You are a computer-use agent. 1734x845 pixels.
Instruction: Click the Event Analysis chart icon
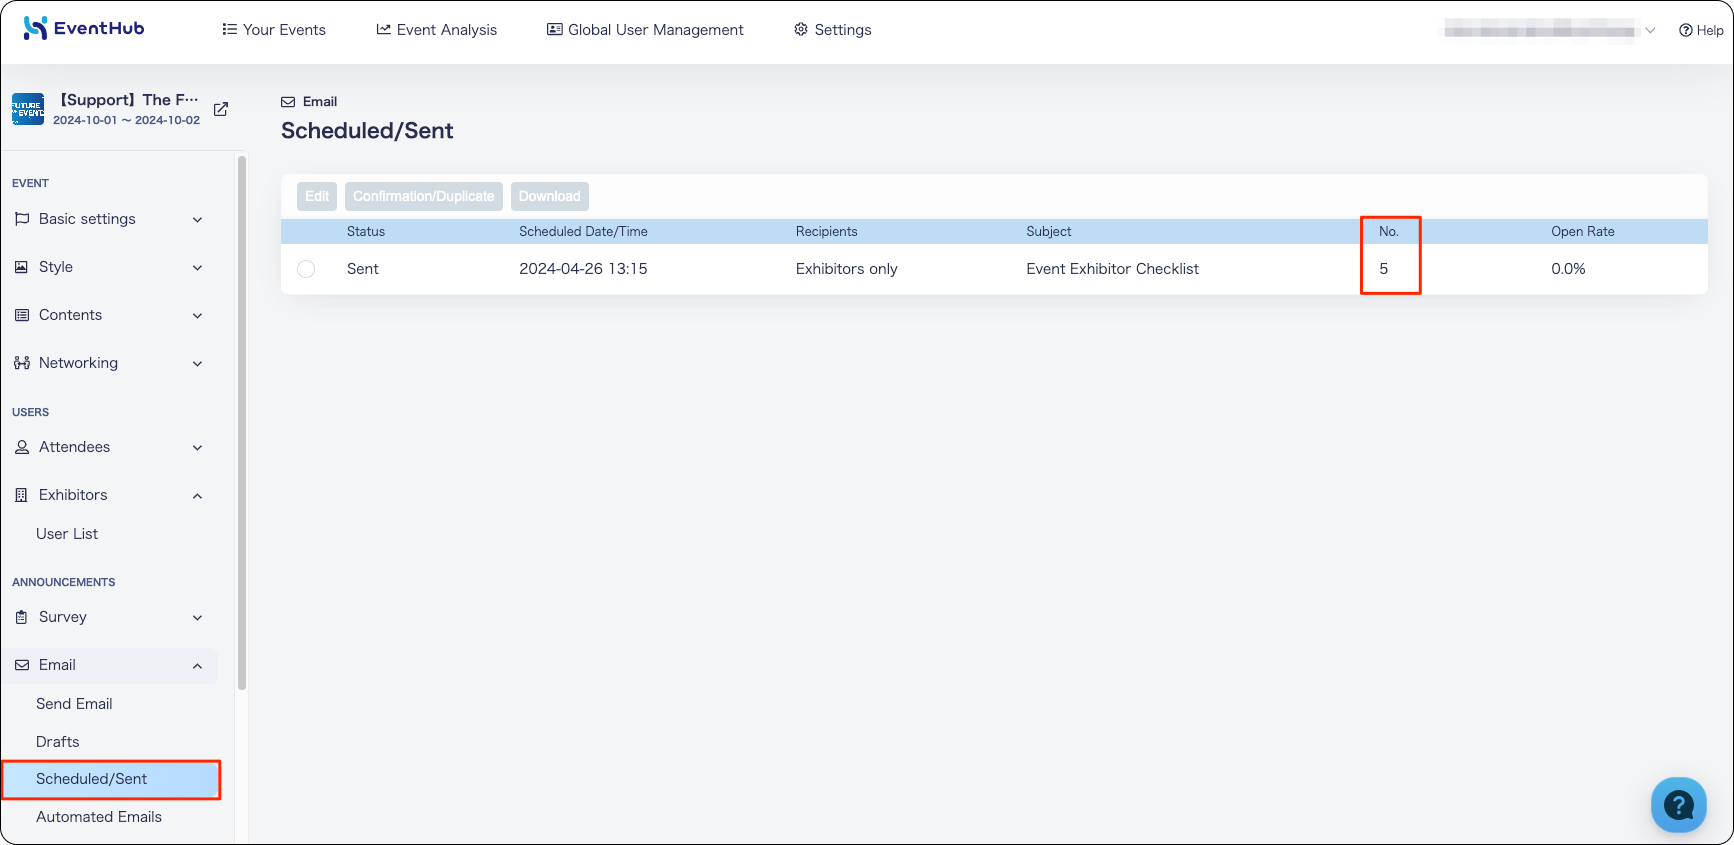383,29
